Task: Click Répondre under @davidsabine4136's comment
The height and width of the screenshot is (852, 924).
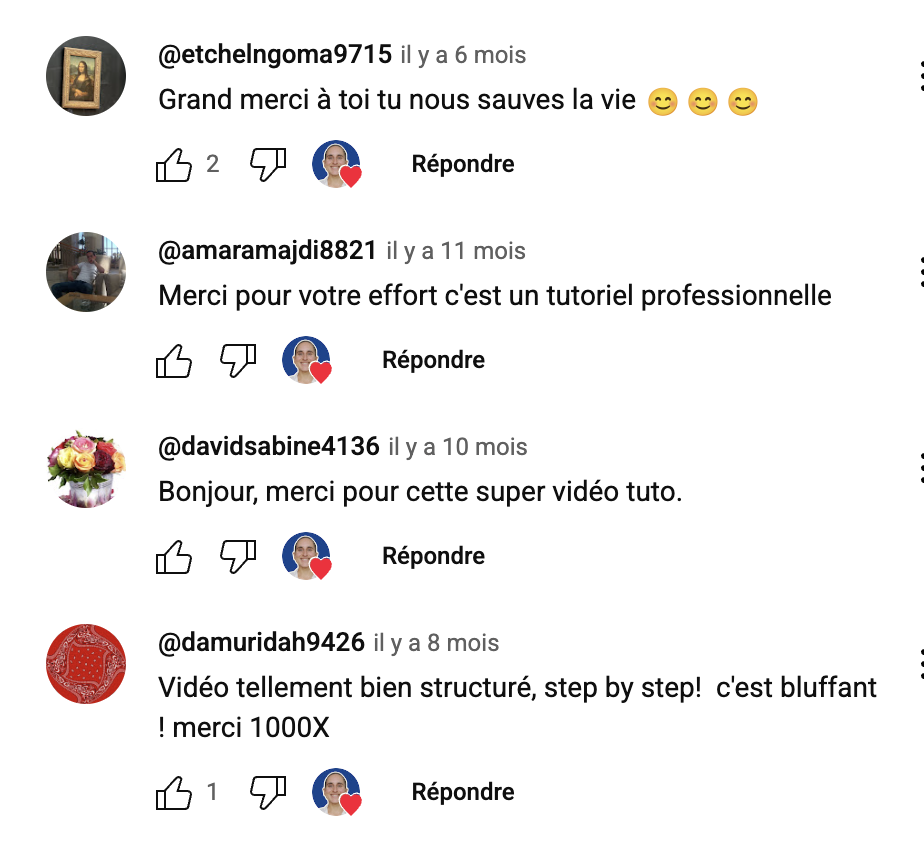Action: coord(433,557)
